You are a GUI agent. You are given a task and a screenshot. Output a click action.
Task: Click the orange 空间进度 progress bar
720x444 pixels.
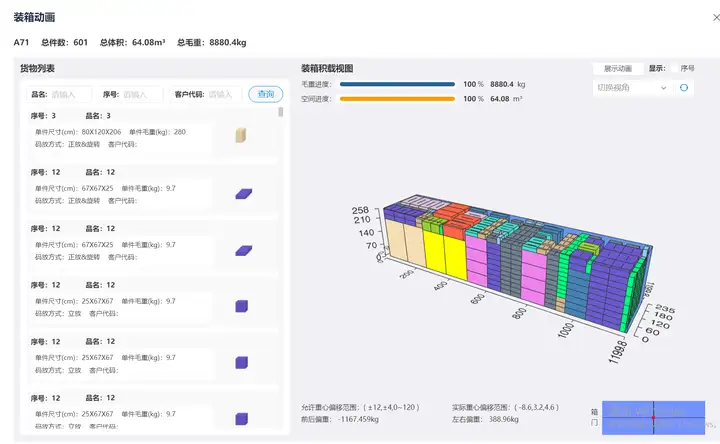coord(397,99)
